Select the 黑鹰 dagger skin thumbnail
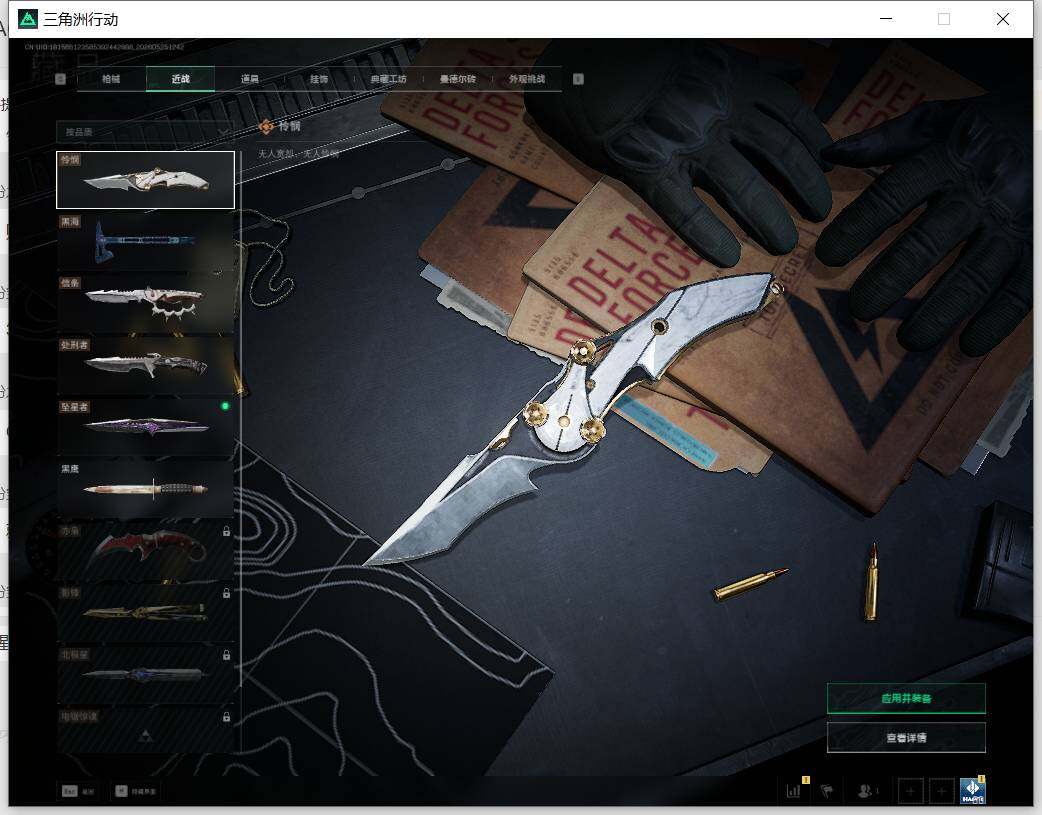The width and height of the screenshot is (1042, 815). (x=146, y=488)
